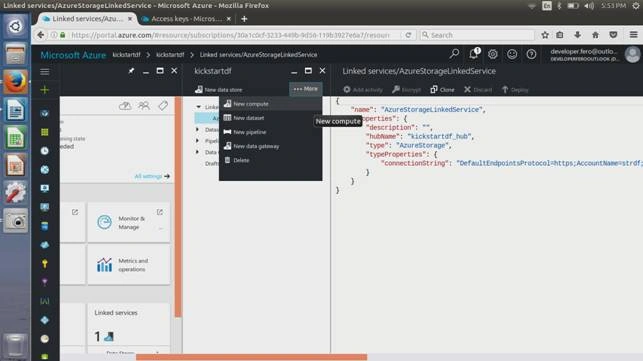
Task: Open Metrics and operations tile
Action: click(x=129, y=265)
